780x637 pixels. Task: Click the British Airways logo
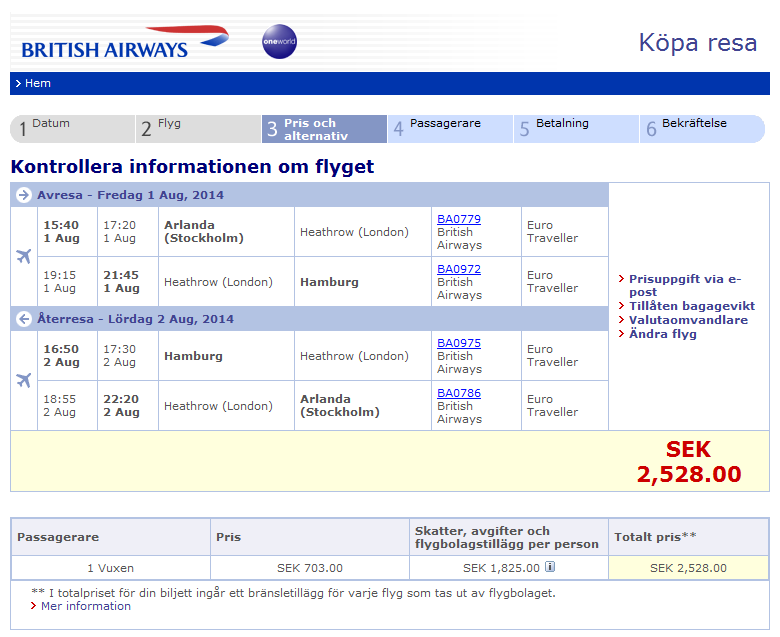tap(125, 43)
